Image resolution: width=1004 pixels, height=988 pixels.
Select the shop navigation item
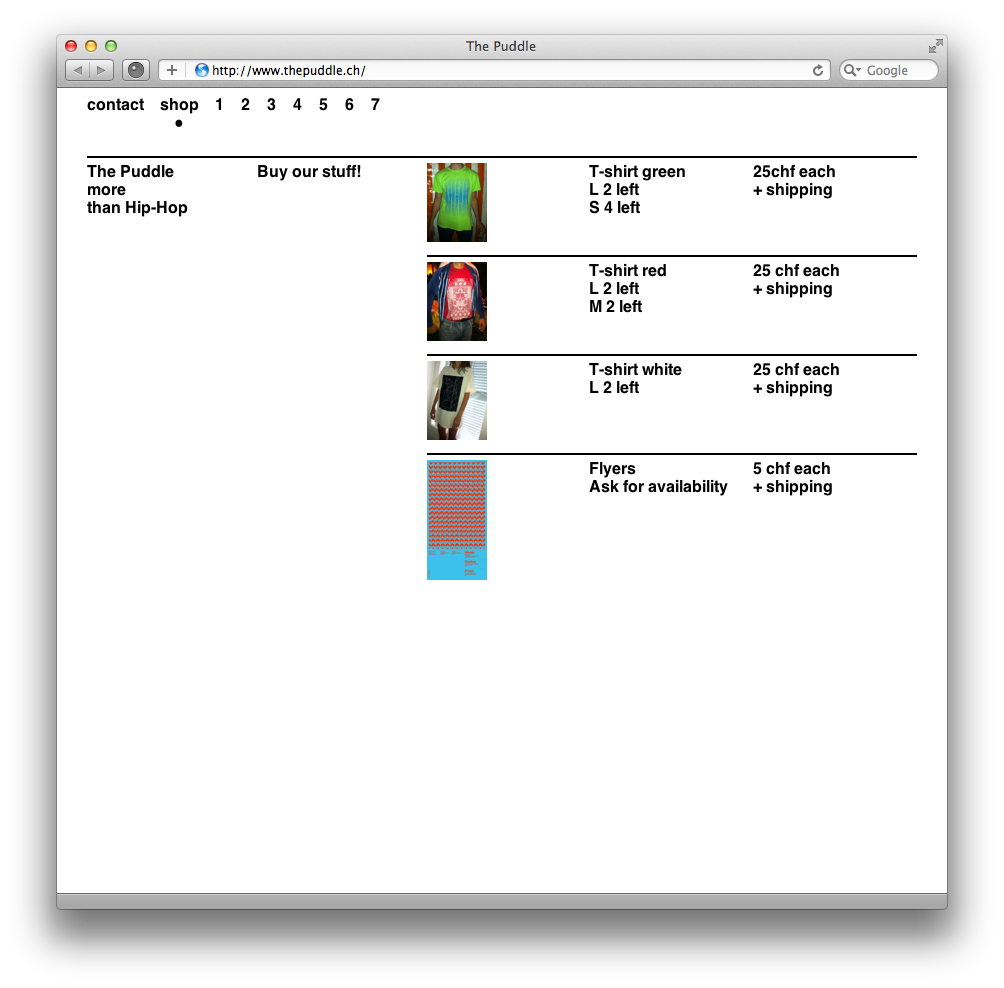(179, 105)
